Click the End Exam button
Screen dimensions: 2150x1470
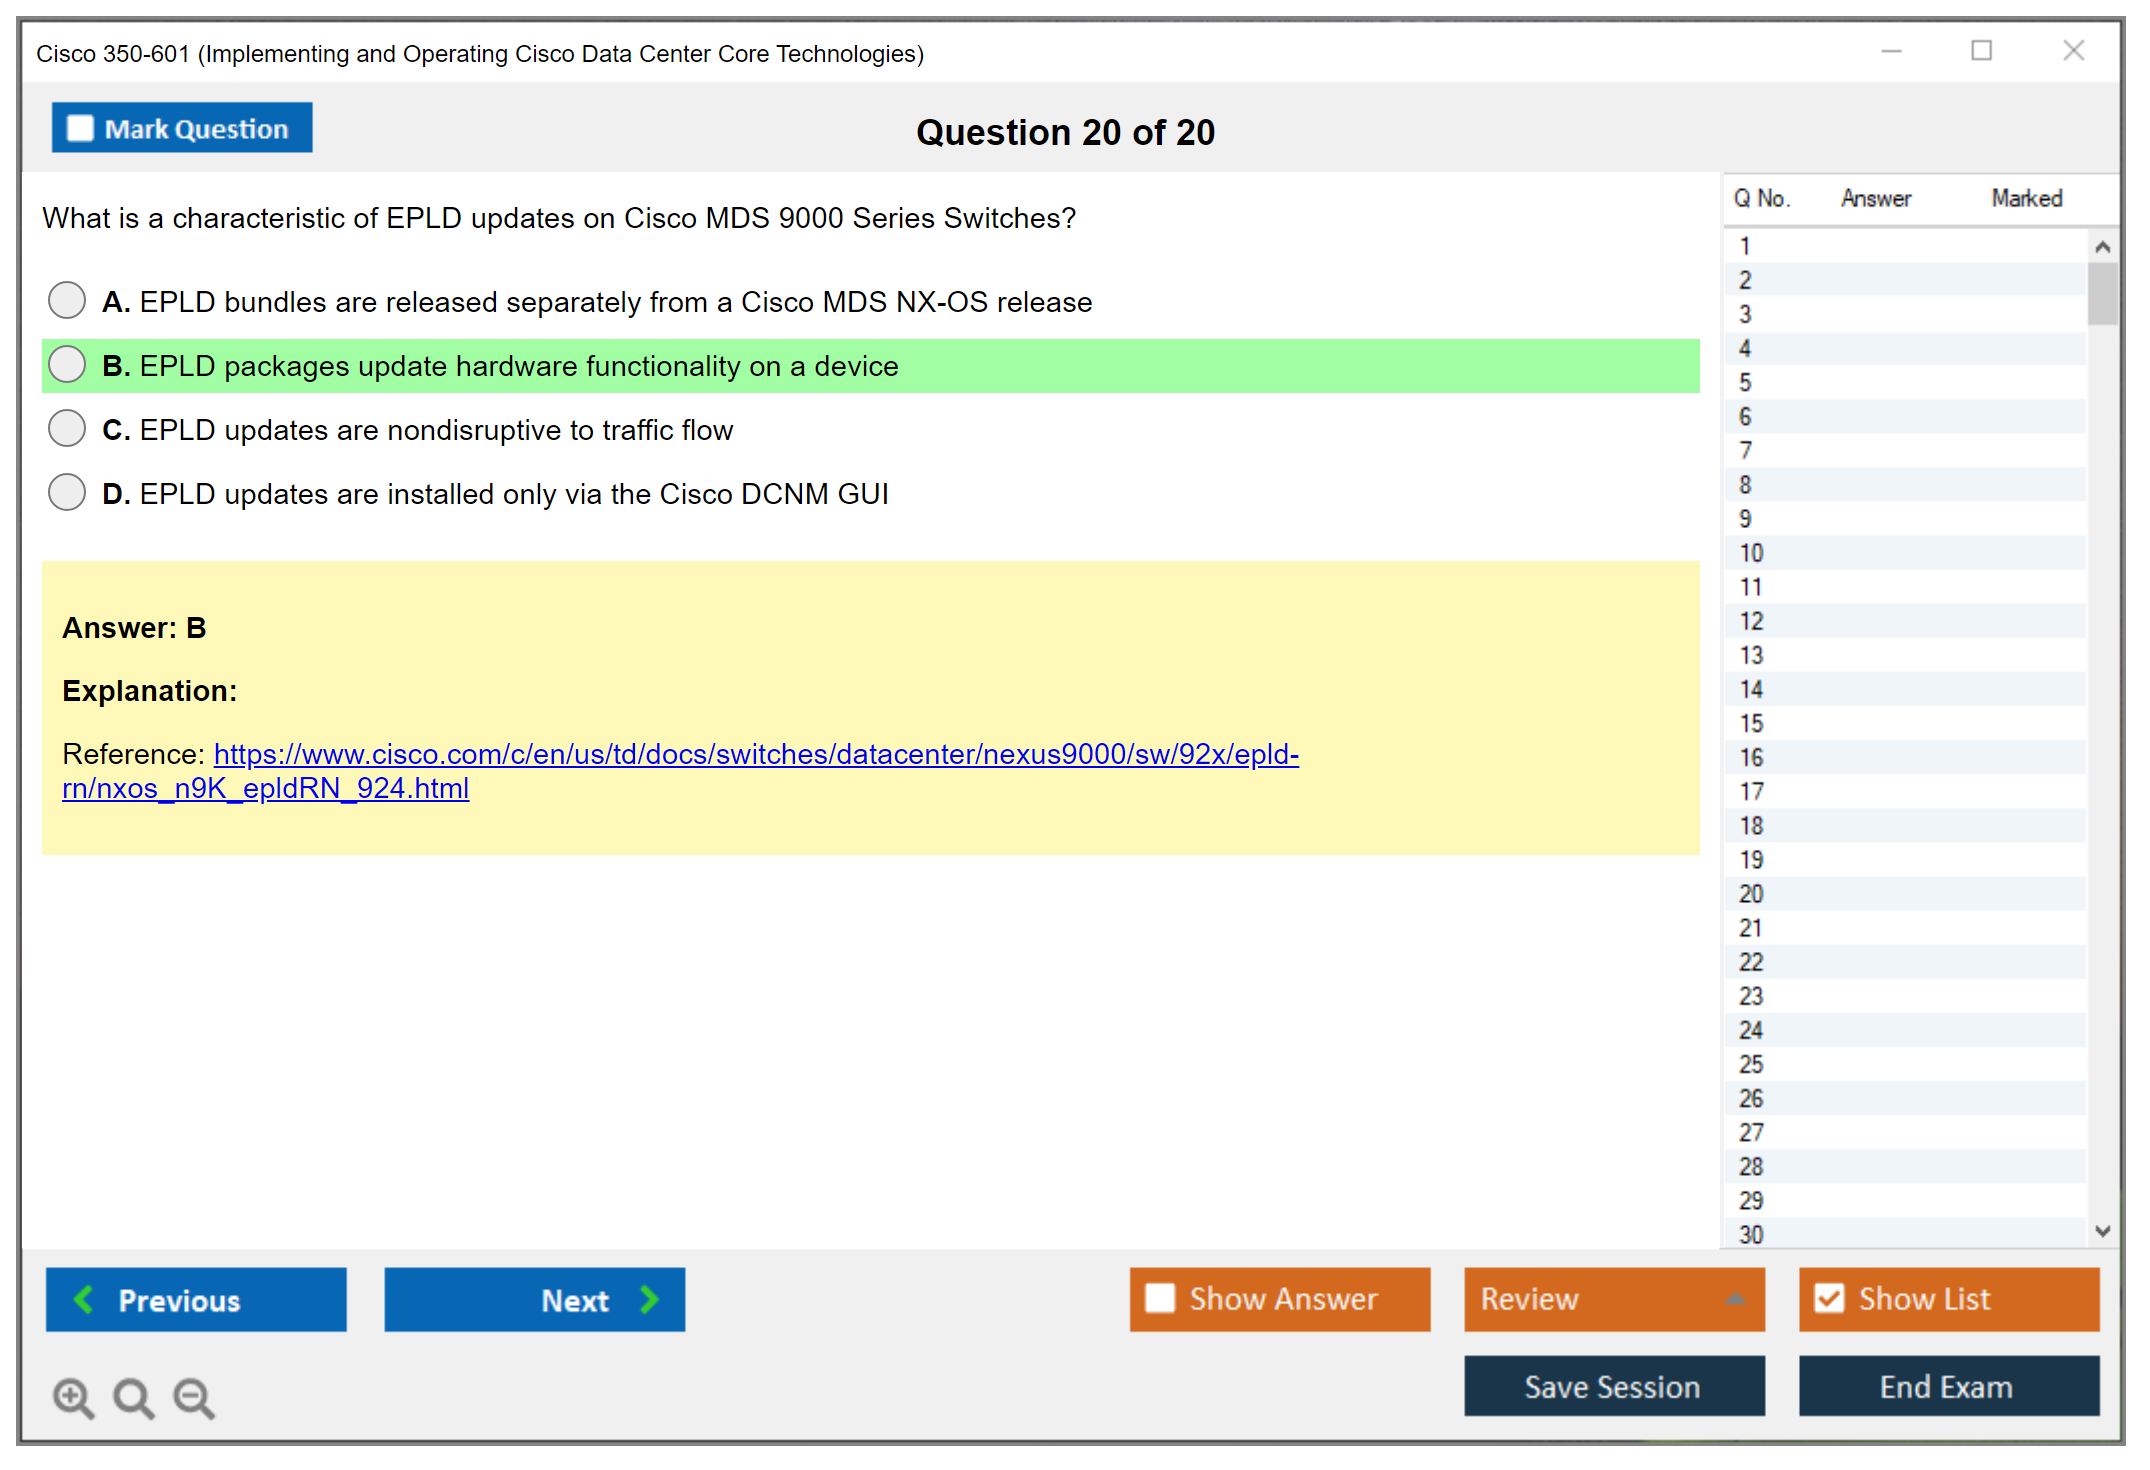click(x=1947, y=1386)
